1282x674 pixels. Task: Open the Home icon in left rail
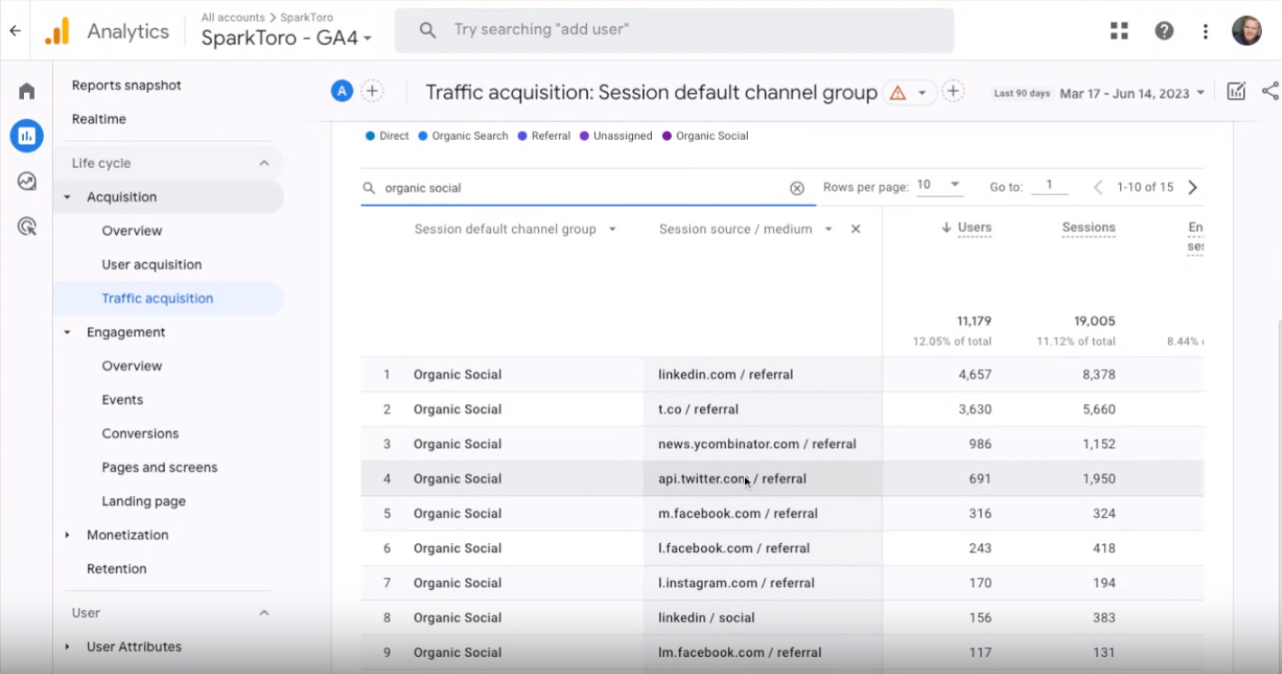click(x=27, y=91)
